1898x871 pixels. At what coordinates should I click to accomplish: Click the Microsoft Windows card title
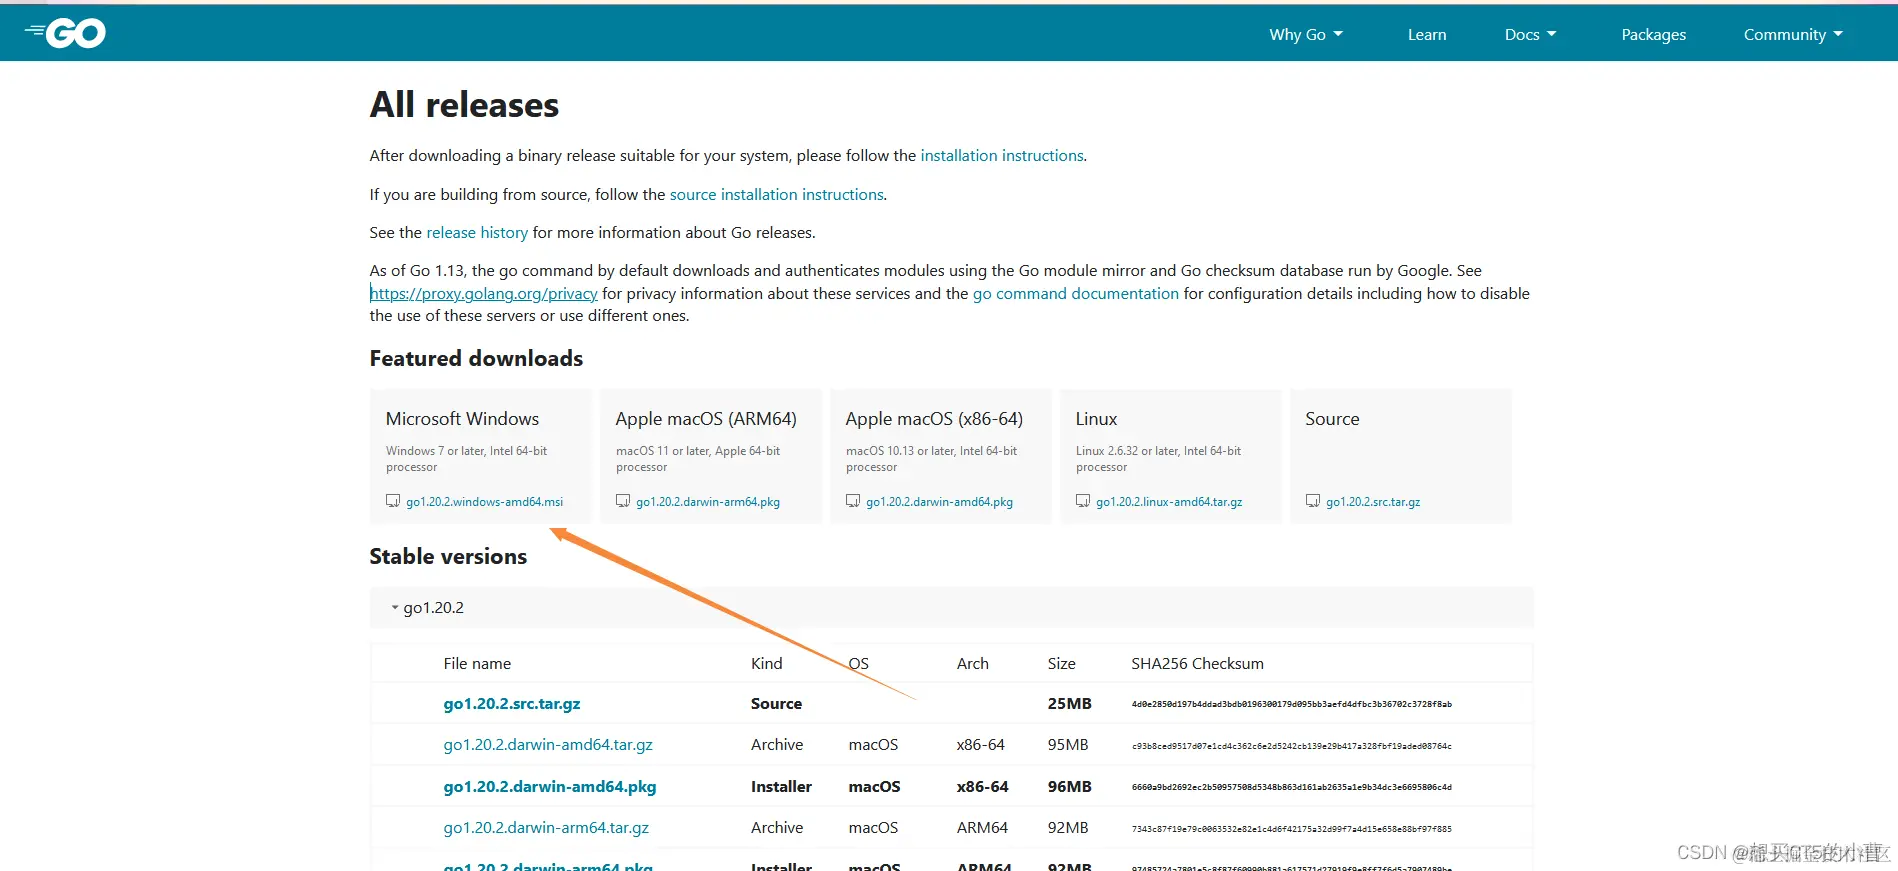(x=462, y=419)
